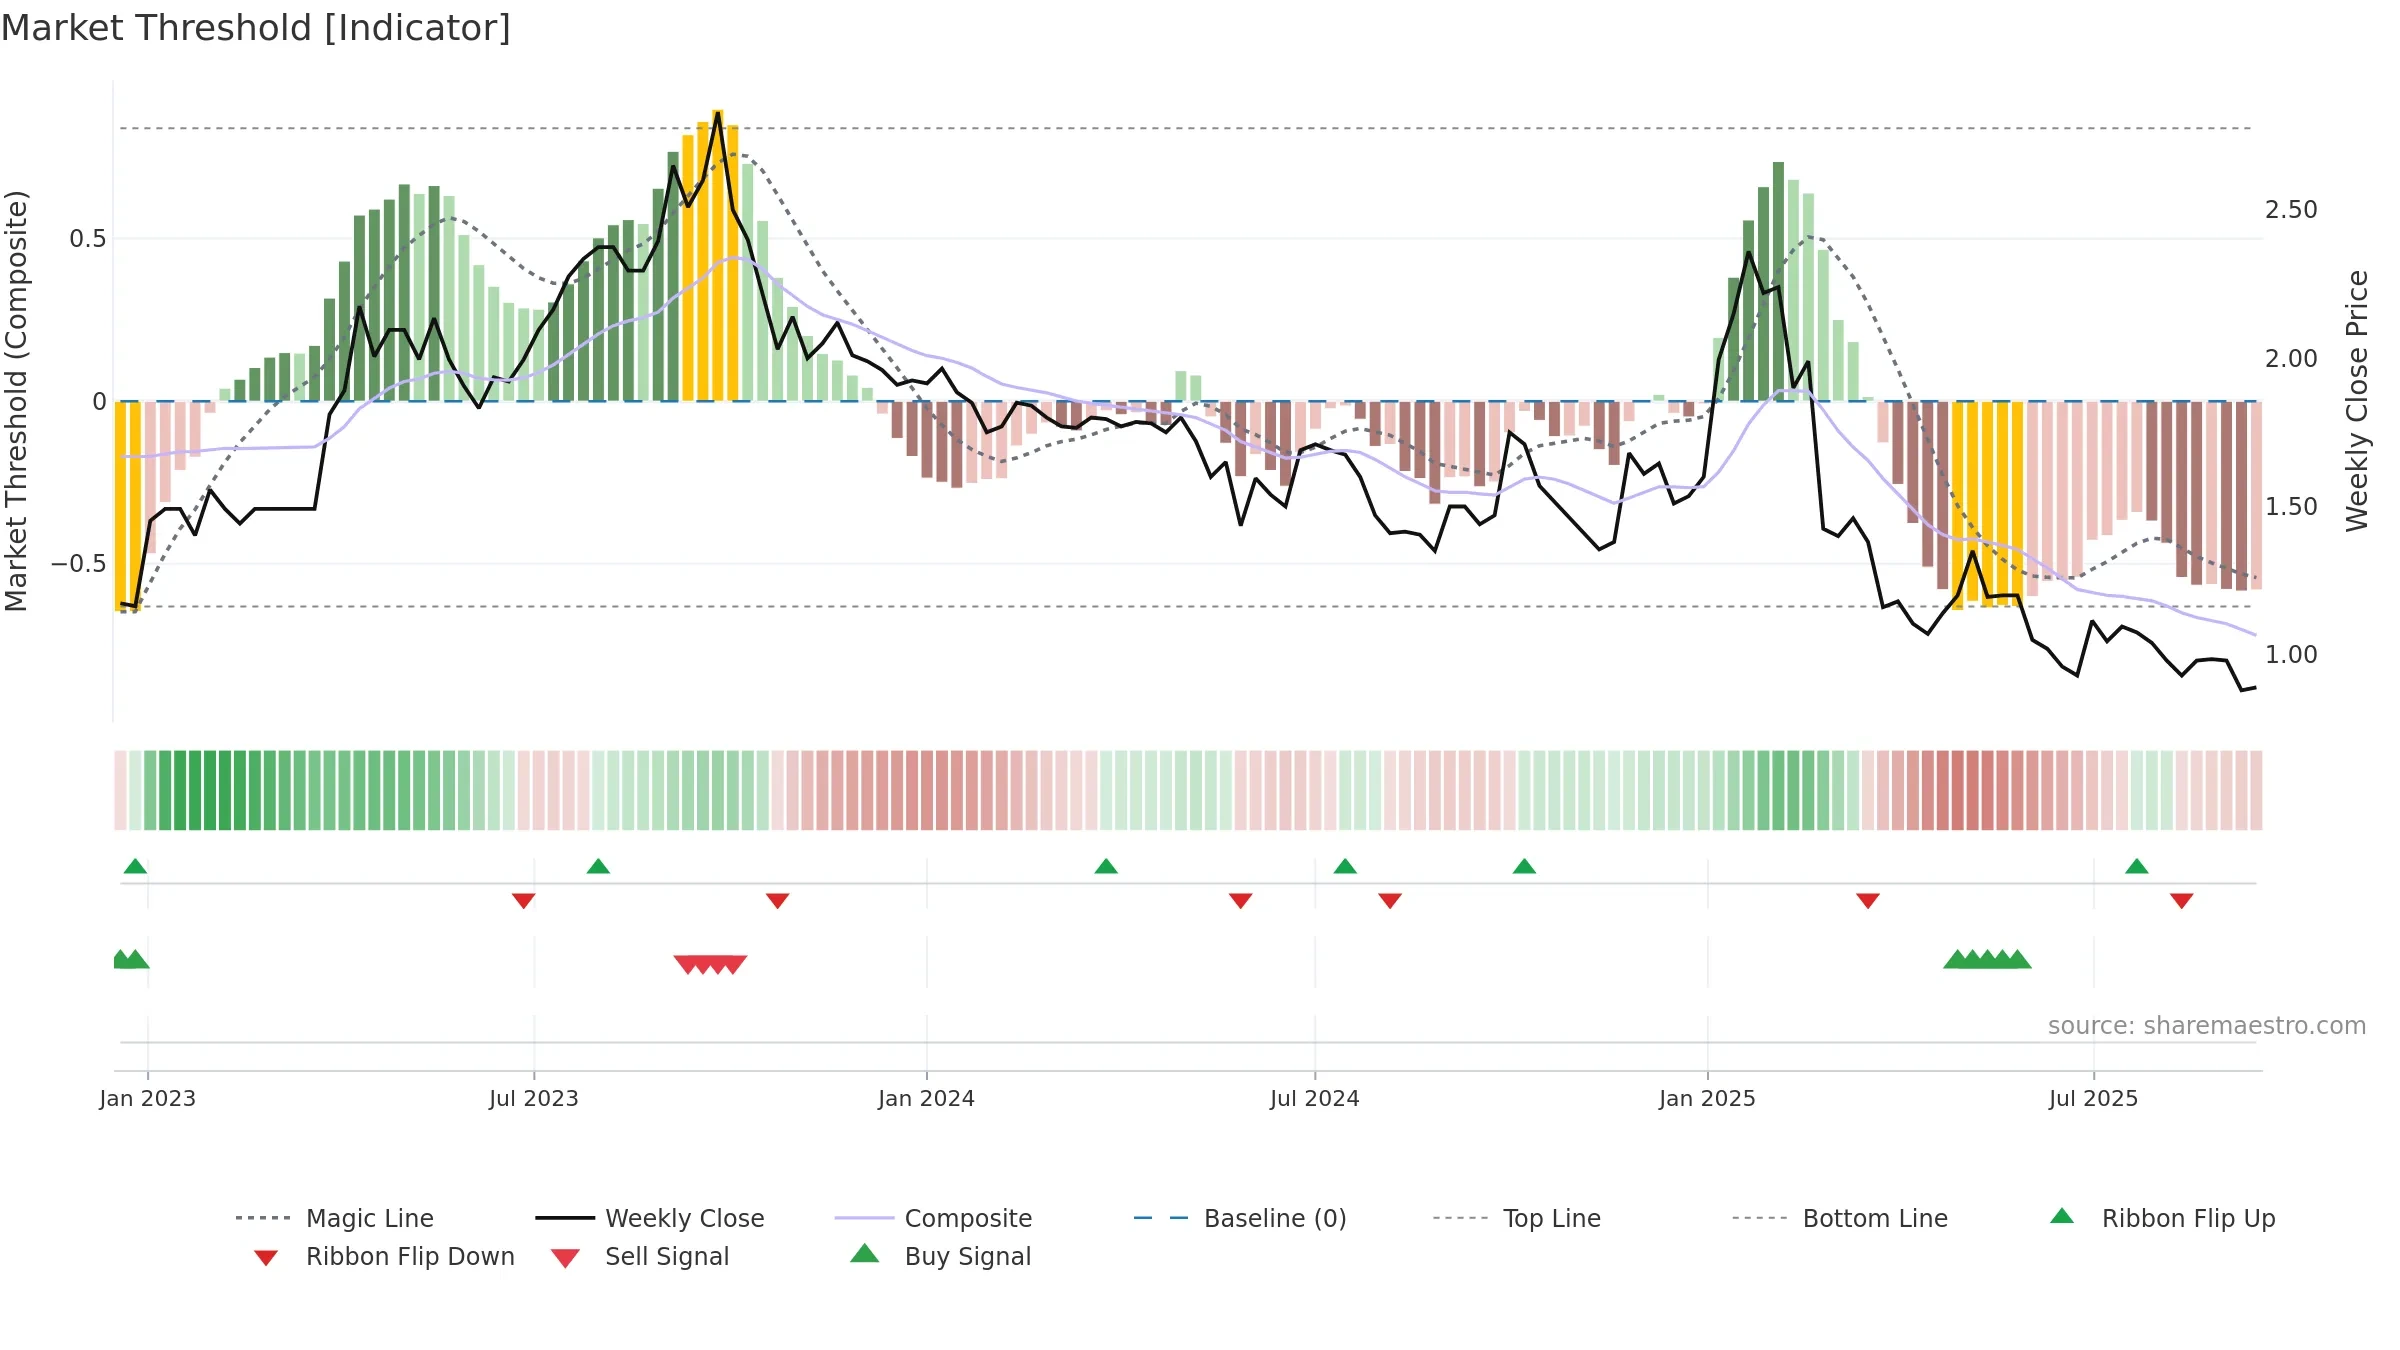
Task: Click the ribbon flip up marker in spring 2024
Action: (x=1106, y=866)
